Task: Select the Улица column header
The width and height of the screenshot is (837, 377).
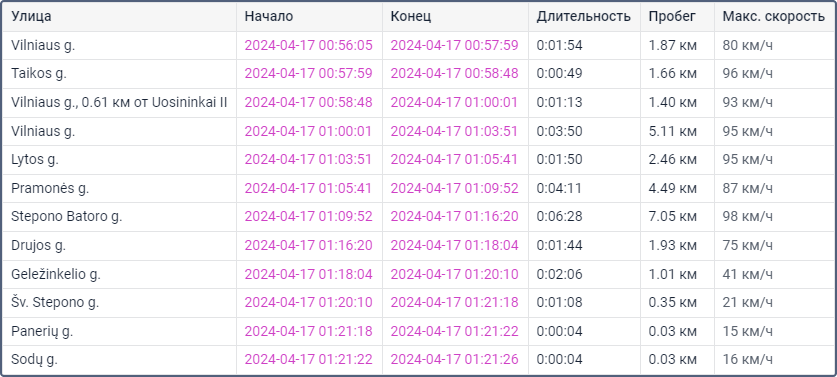Action: [31, 17]
